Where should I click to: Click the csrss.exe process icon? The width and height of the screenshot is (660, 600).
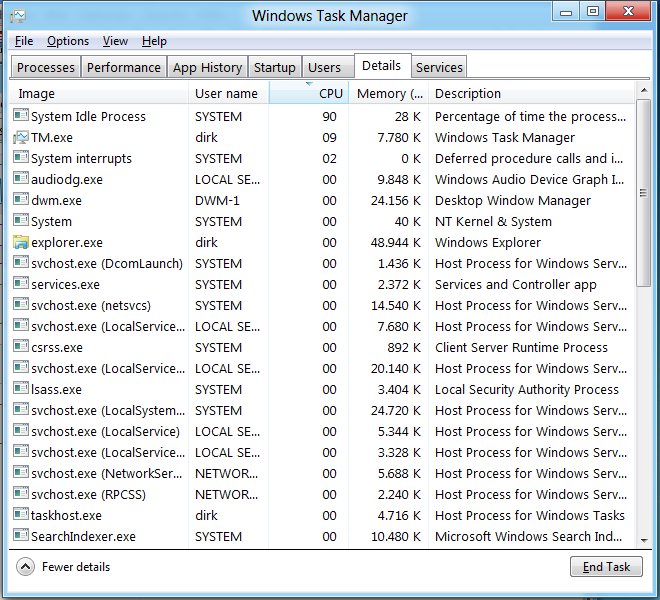21,347
